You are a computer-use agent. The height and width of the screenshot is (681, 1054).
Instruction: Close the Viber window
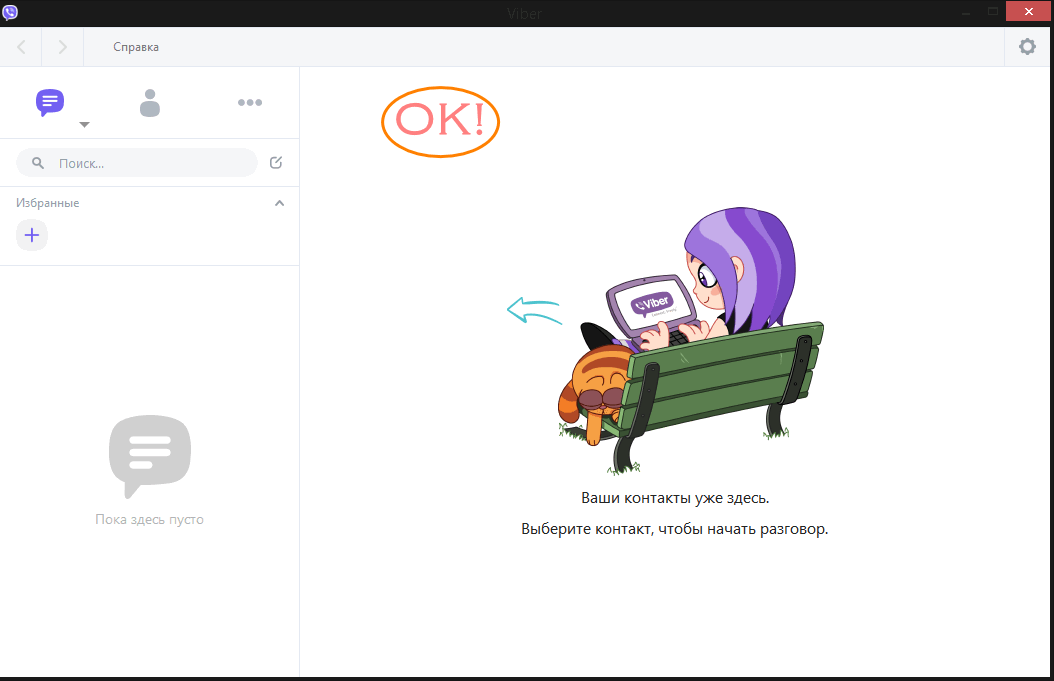click(x=1028, y=11)
